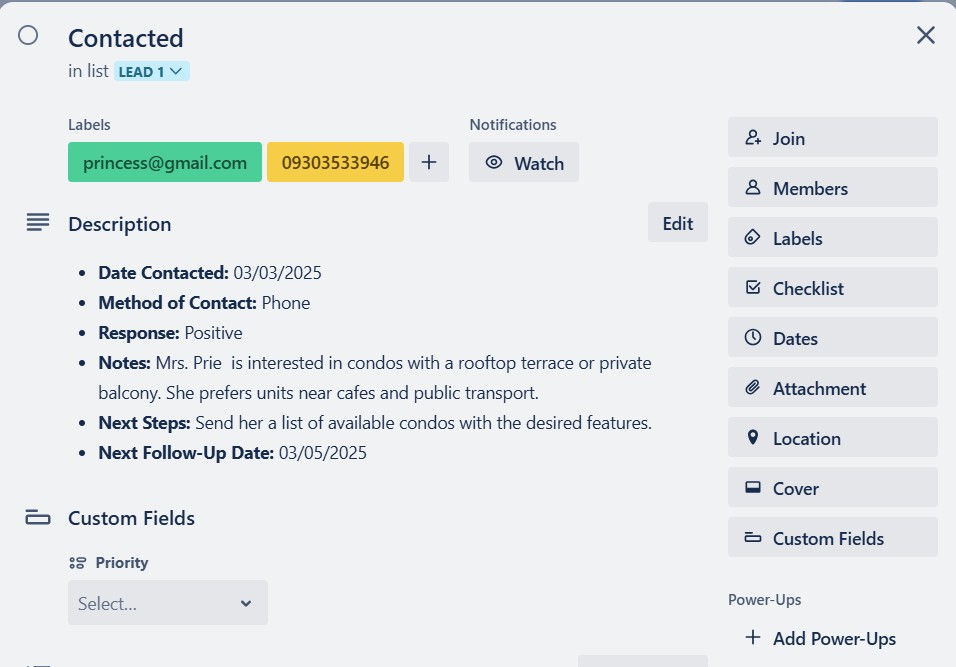Add a Checklist to the card
956x667 pixels.
pos(832,288)
